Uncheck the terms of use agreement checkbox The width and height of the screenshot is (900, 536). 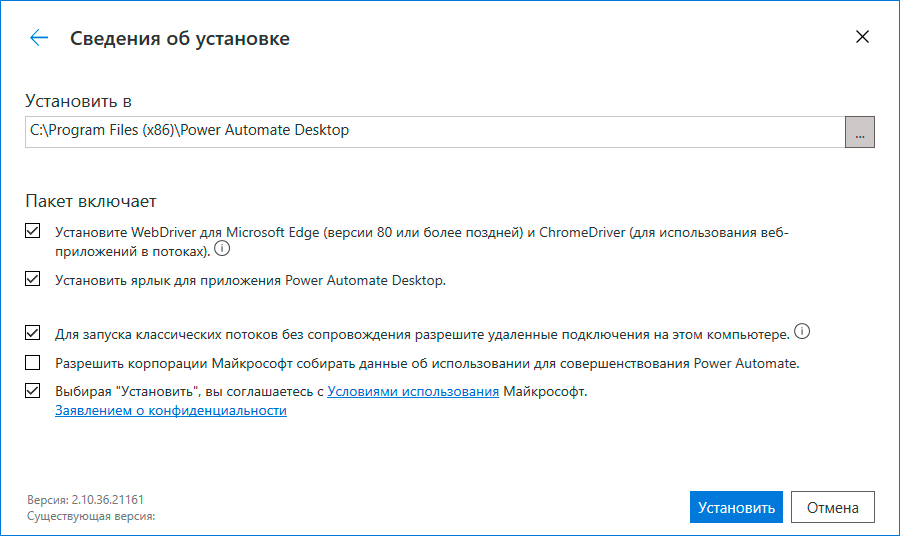(x=33, y=391)
